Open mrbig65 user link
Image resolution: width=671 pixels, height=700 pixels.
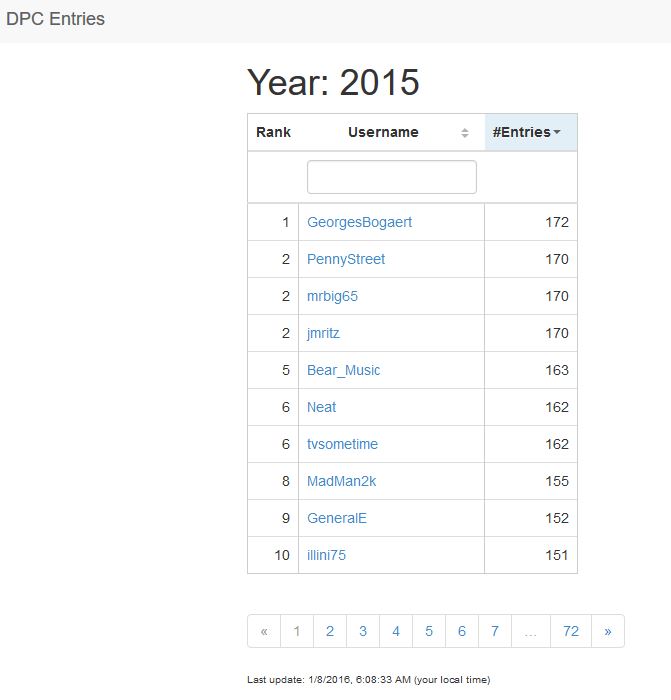(x=332, y=296)
